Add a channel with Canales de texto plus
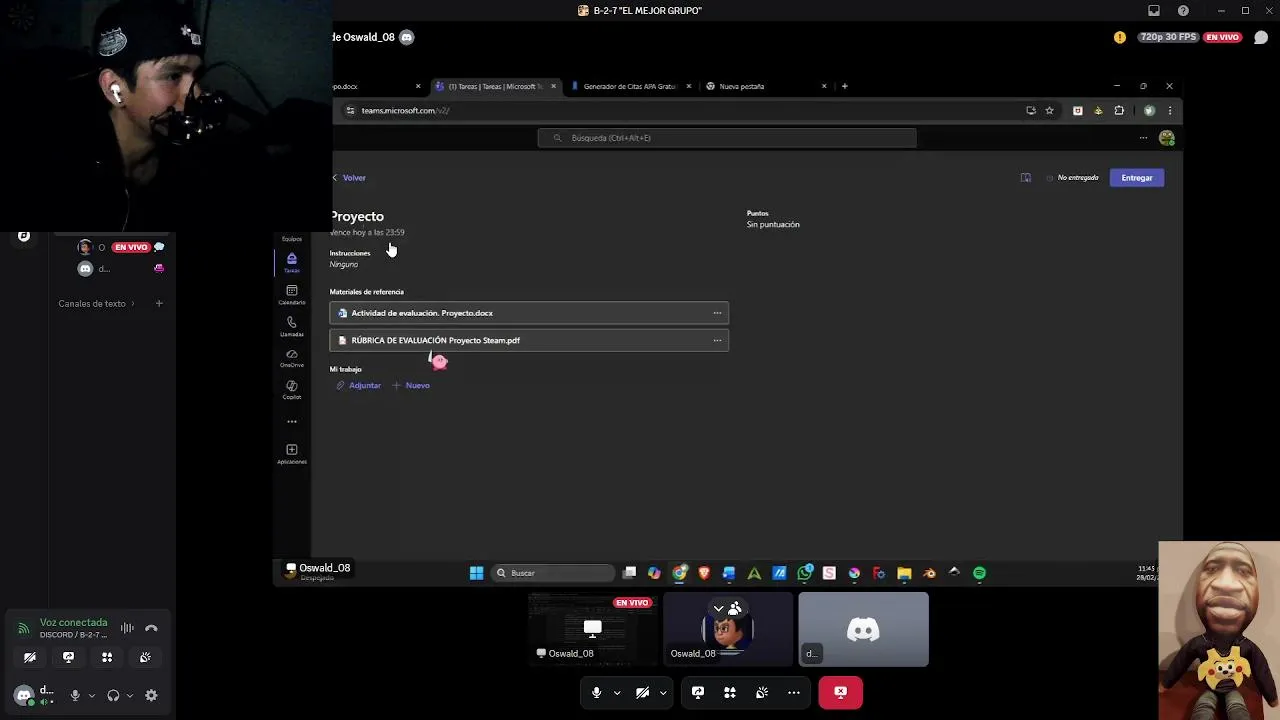 click(158, 303)
